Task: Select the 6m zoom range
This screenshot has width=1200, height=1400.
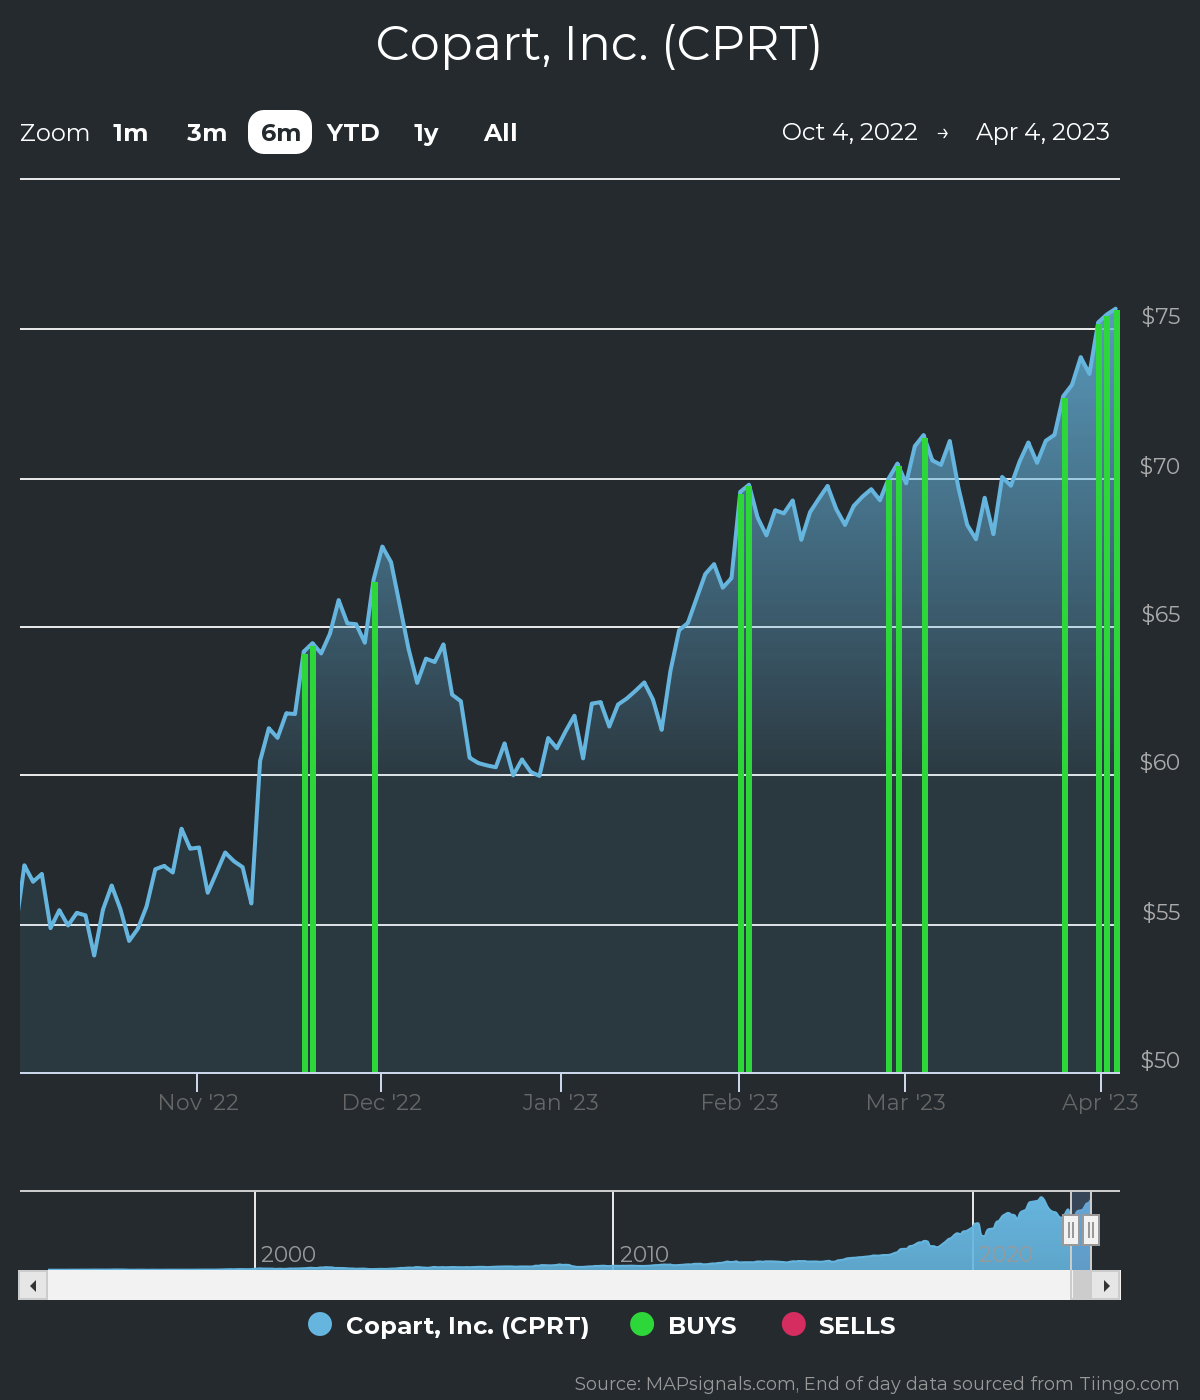Action: (280, 133)
